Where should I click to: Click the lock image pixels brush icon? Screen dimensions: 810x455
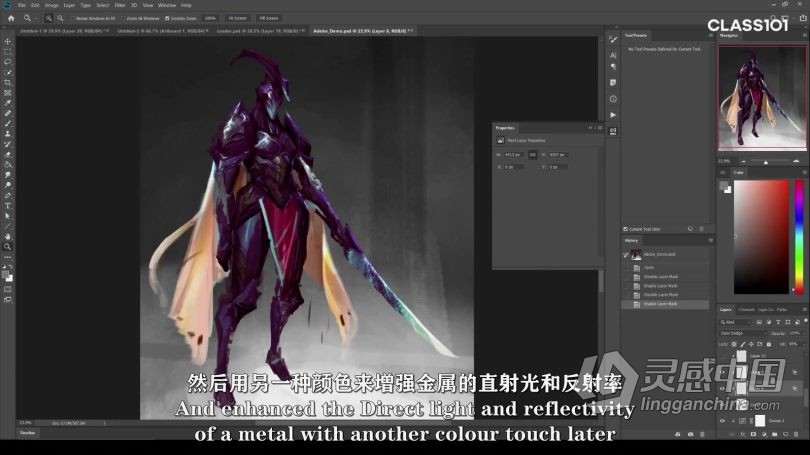coord(743,344)
